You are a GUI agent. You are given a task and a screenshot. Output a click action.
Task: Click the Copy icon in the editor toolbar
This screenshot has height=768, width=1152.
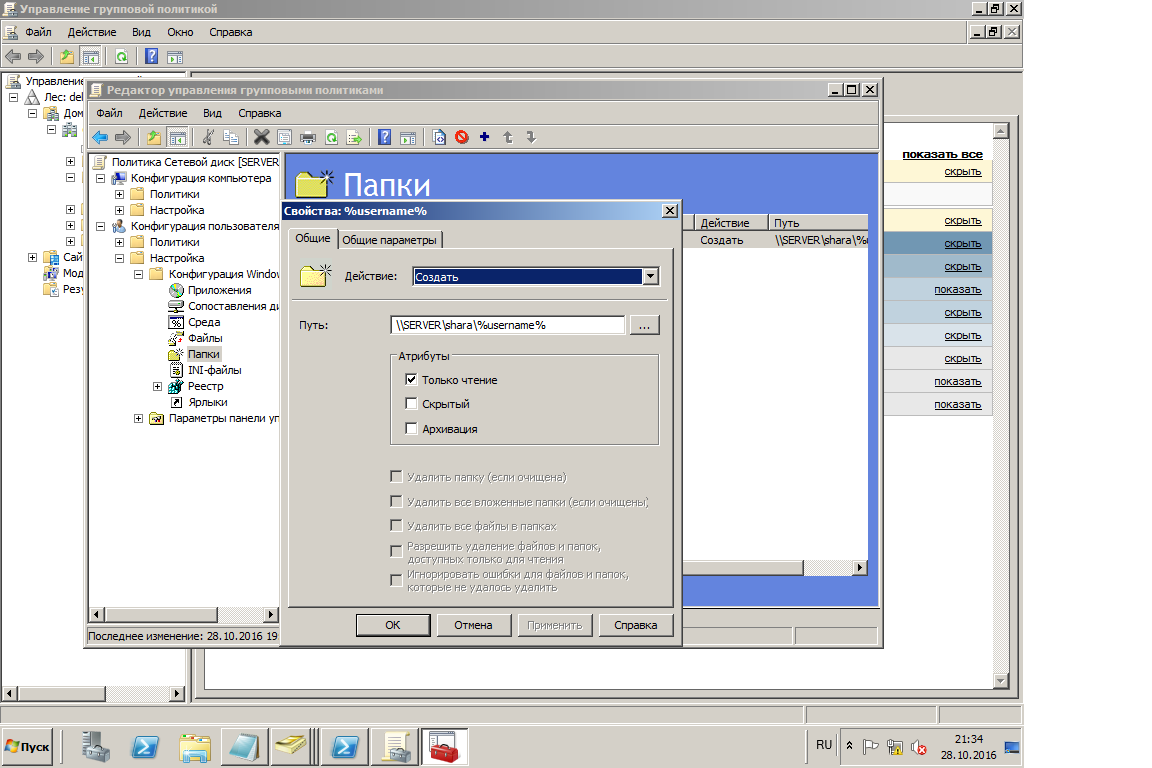(x=231, y=137)
